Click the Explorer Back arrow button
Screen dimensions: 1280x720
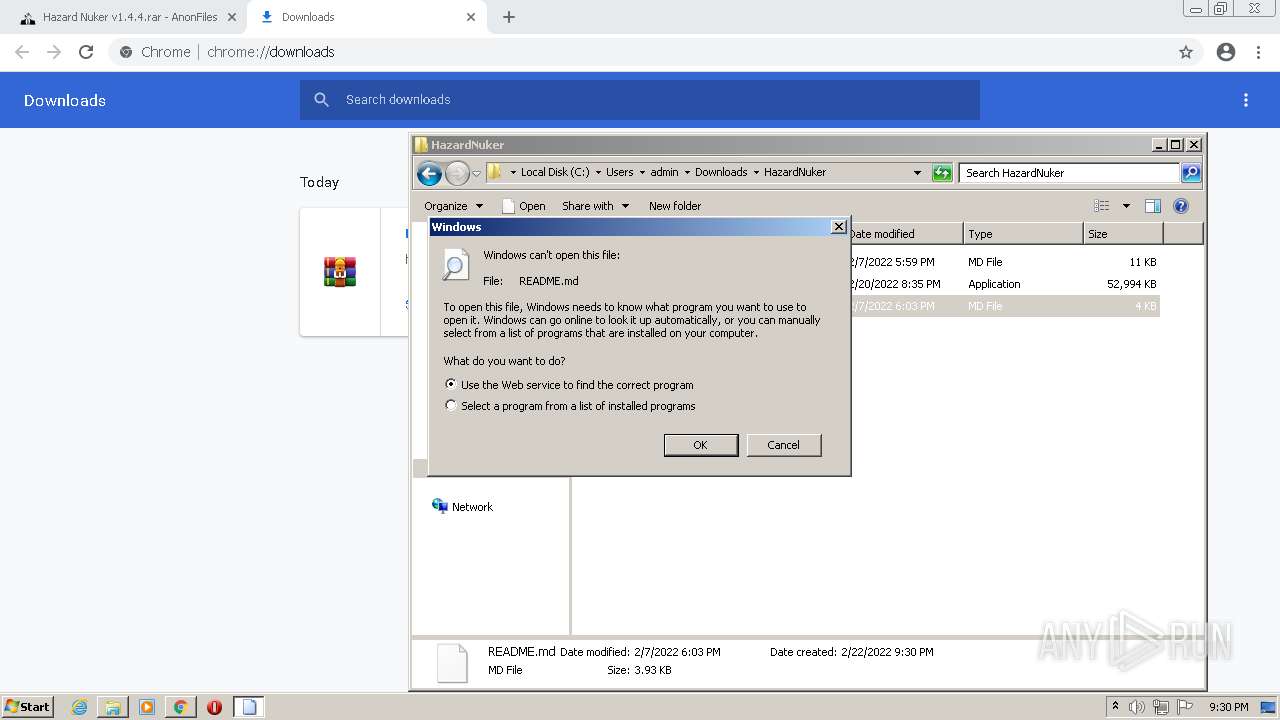(429, 173)
